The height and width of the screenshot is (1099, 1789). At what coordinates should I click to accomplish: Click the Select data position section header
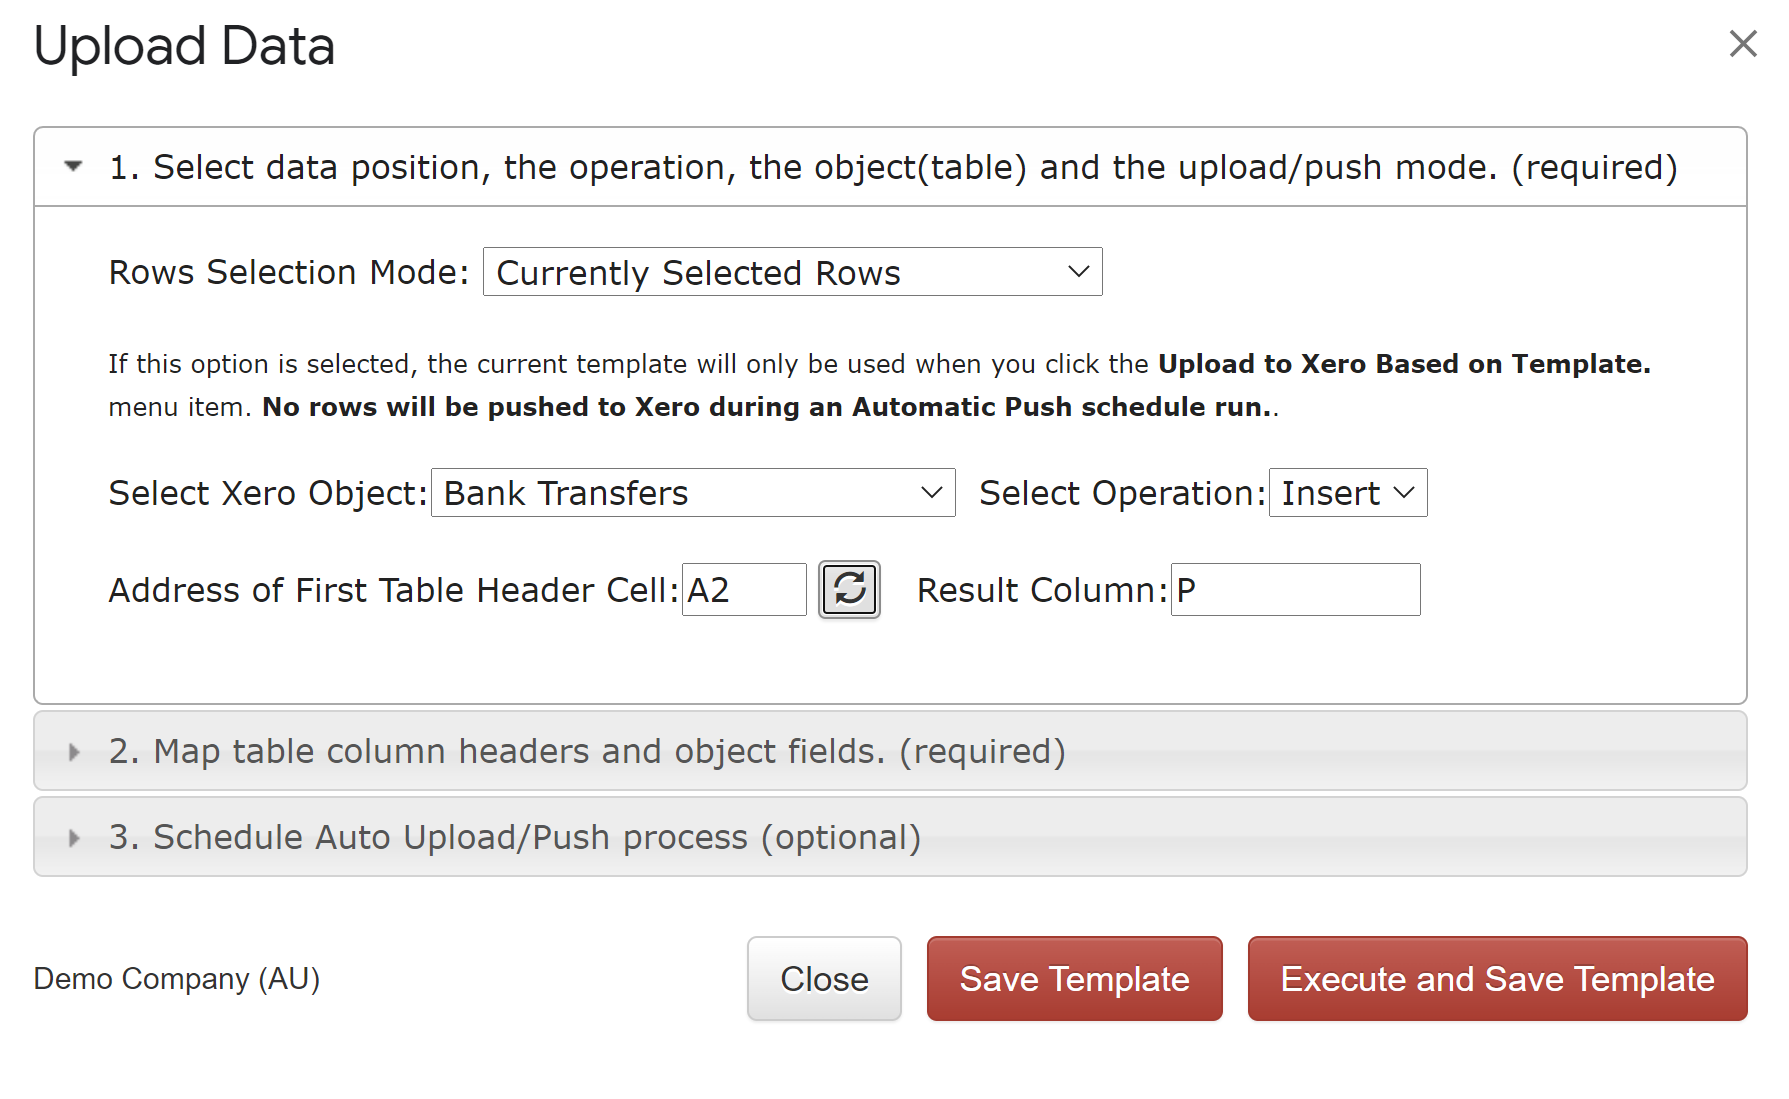click(x=890, y=167)
